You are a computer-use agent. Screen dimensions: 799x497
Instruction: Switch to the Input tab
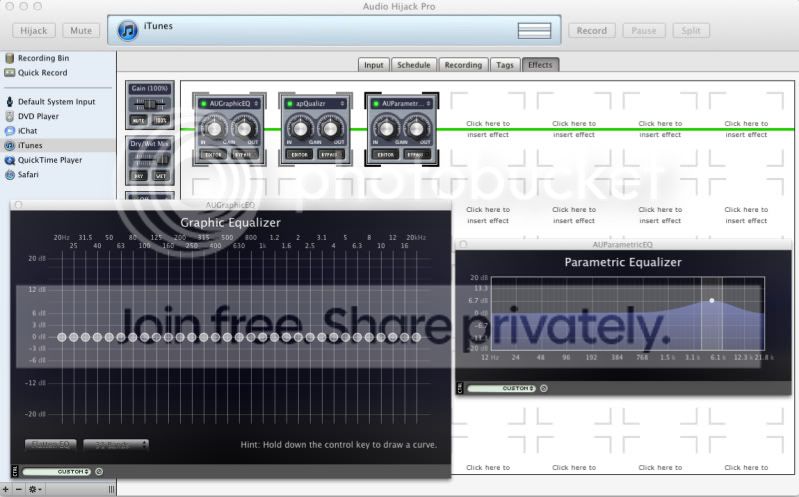pos(374,65)
